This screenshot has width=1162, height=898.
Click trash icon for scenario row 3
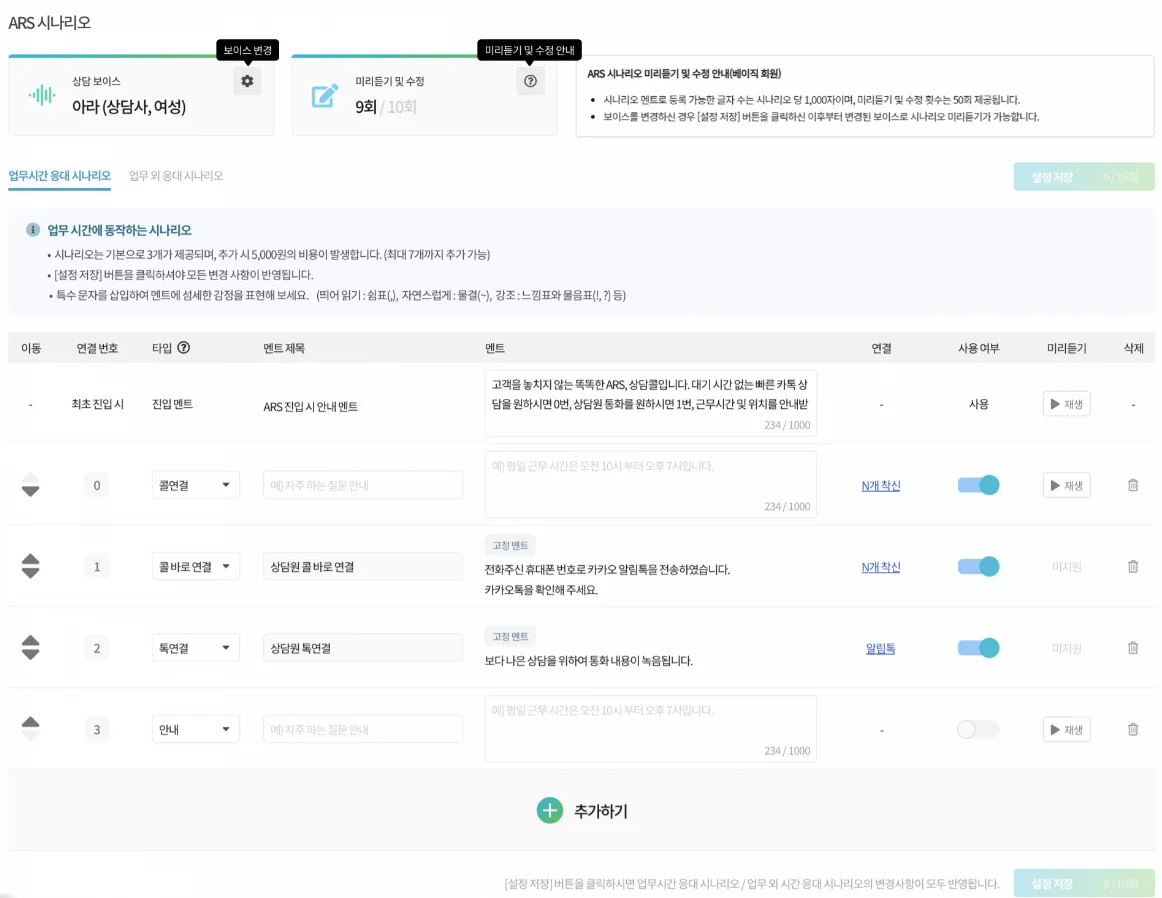(1132, 730)
